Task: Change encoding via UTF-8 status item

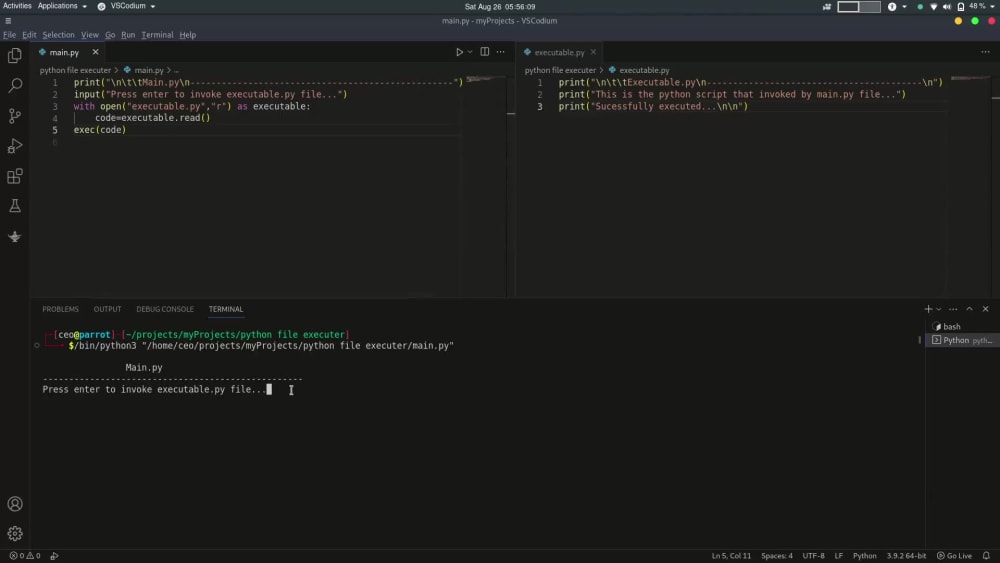Action: 813,555
